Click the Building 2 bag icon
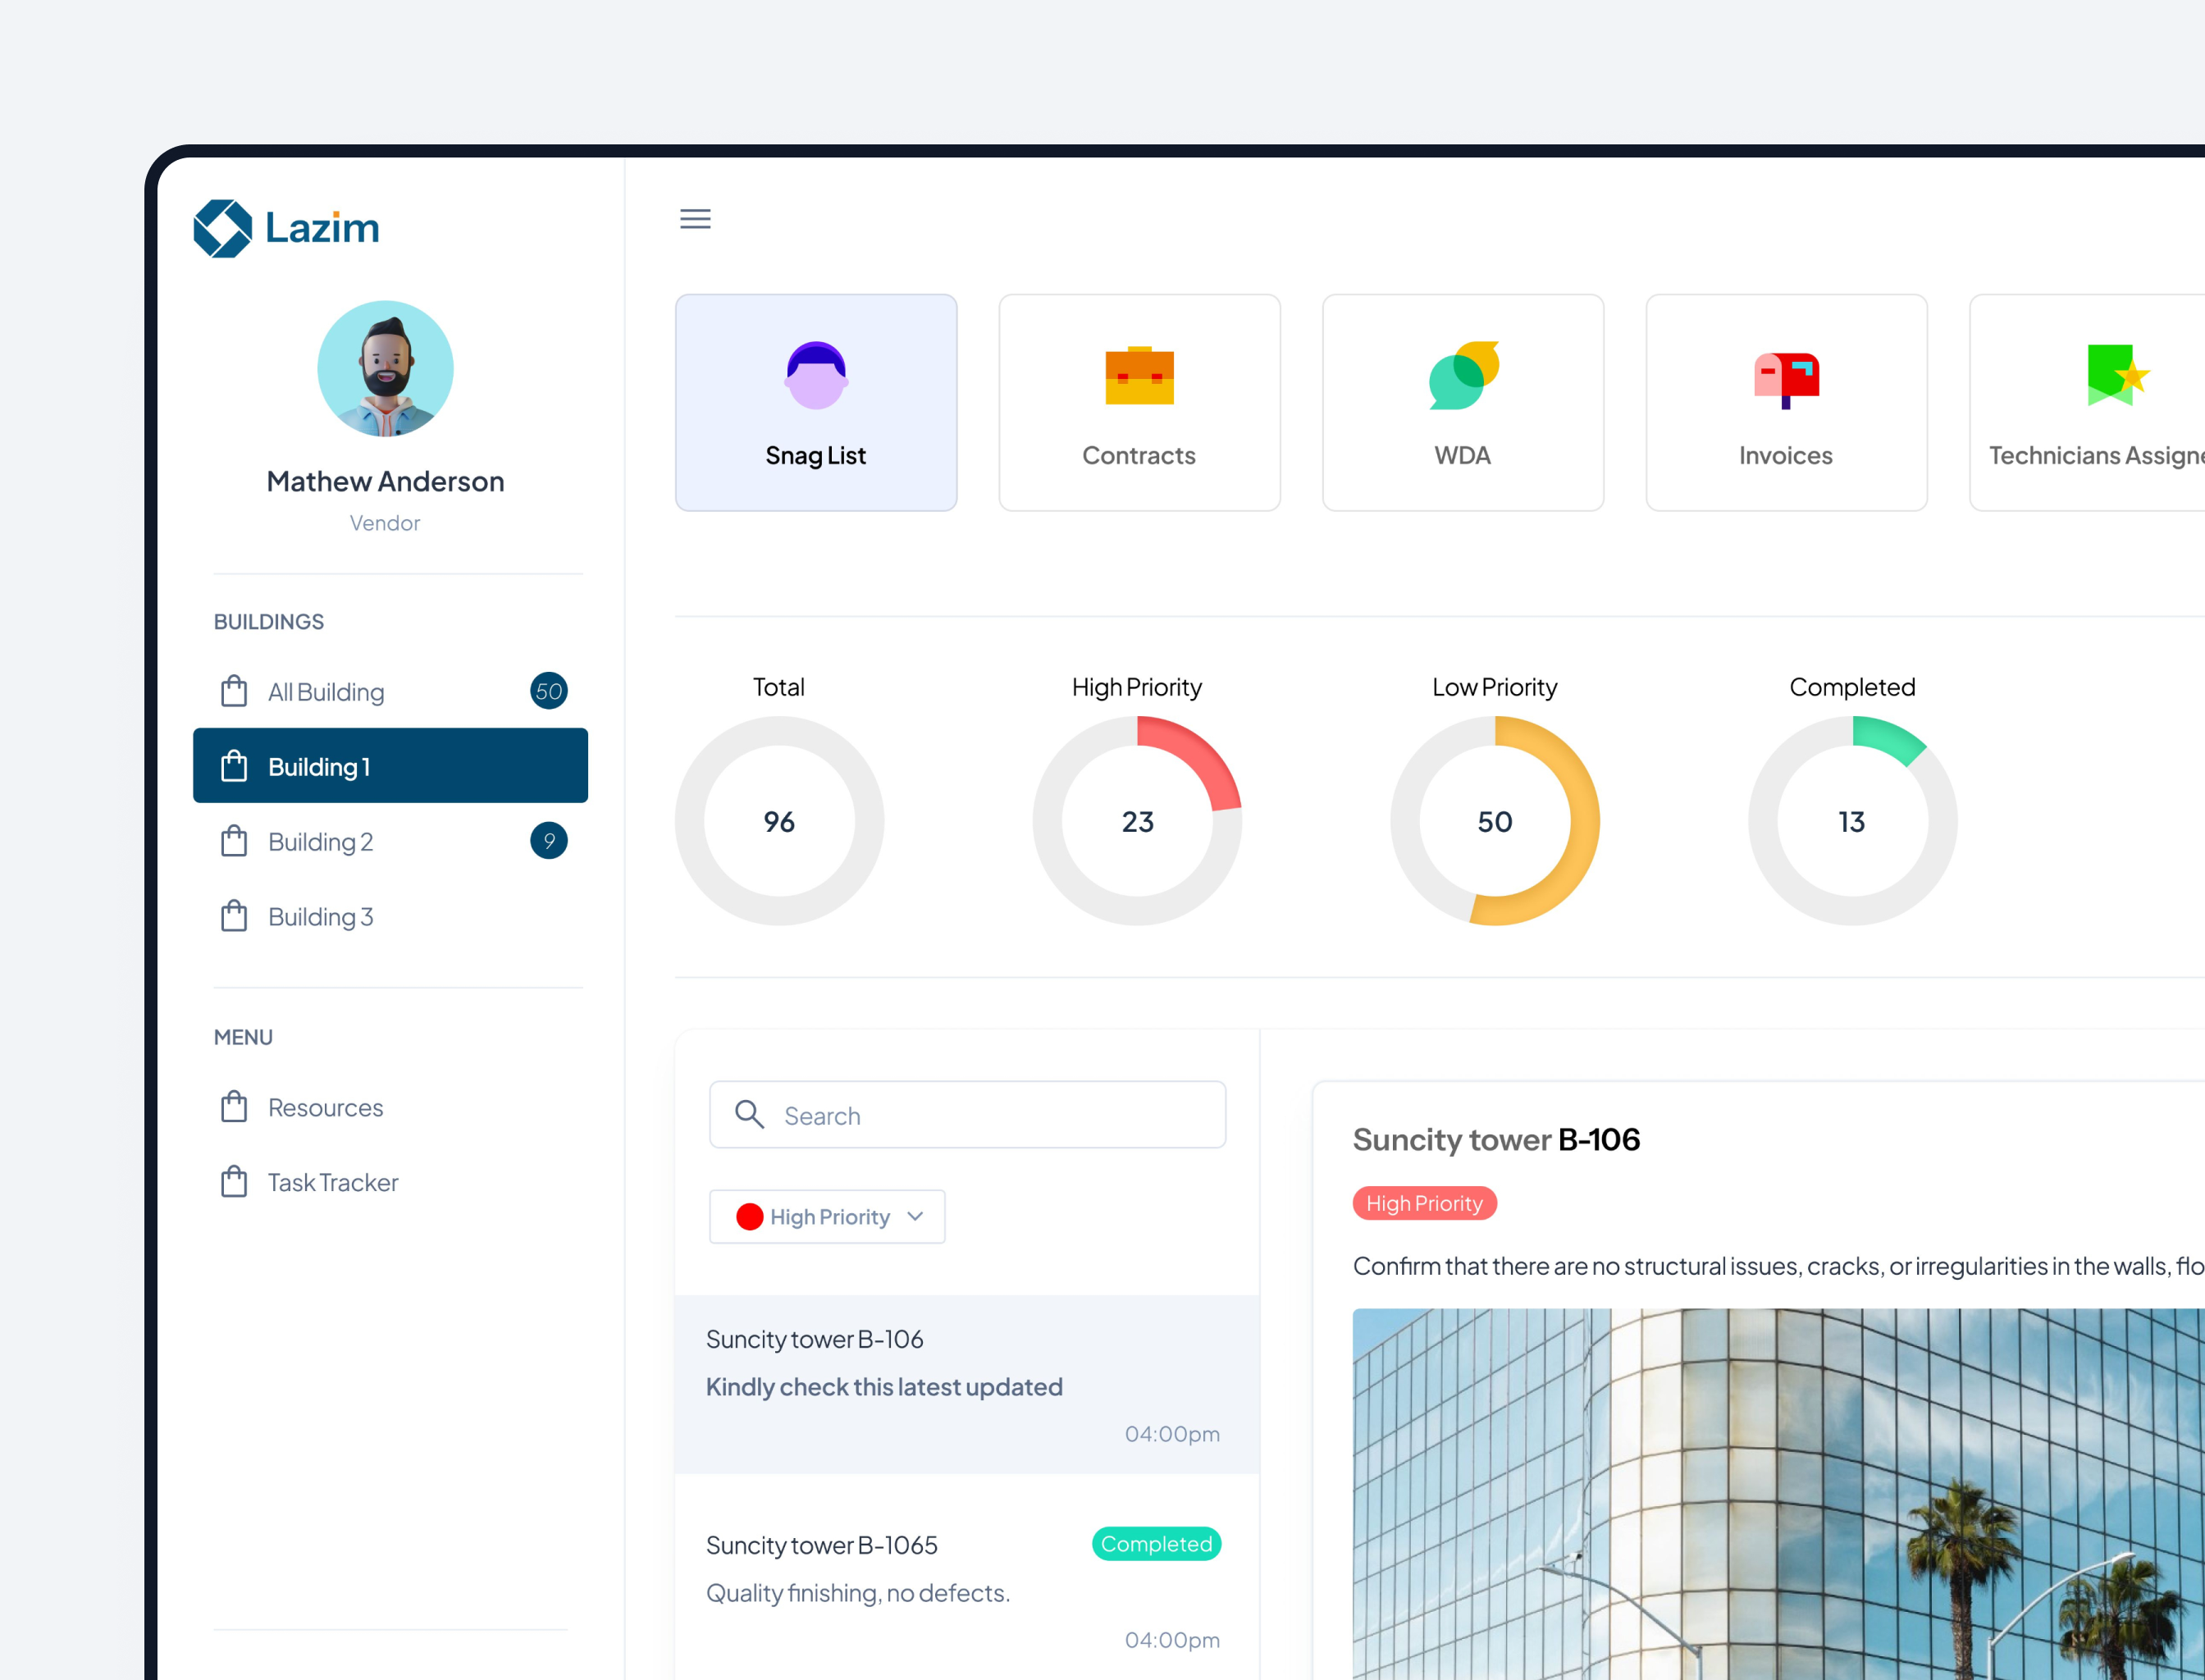 234,841
